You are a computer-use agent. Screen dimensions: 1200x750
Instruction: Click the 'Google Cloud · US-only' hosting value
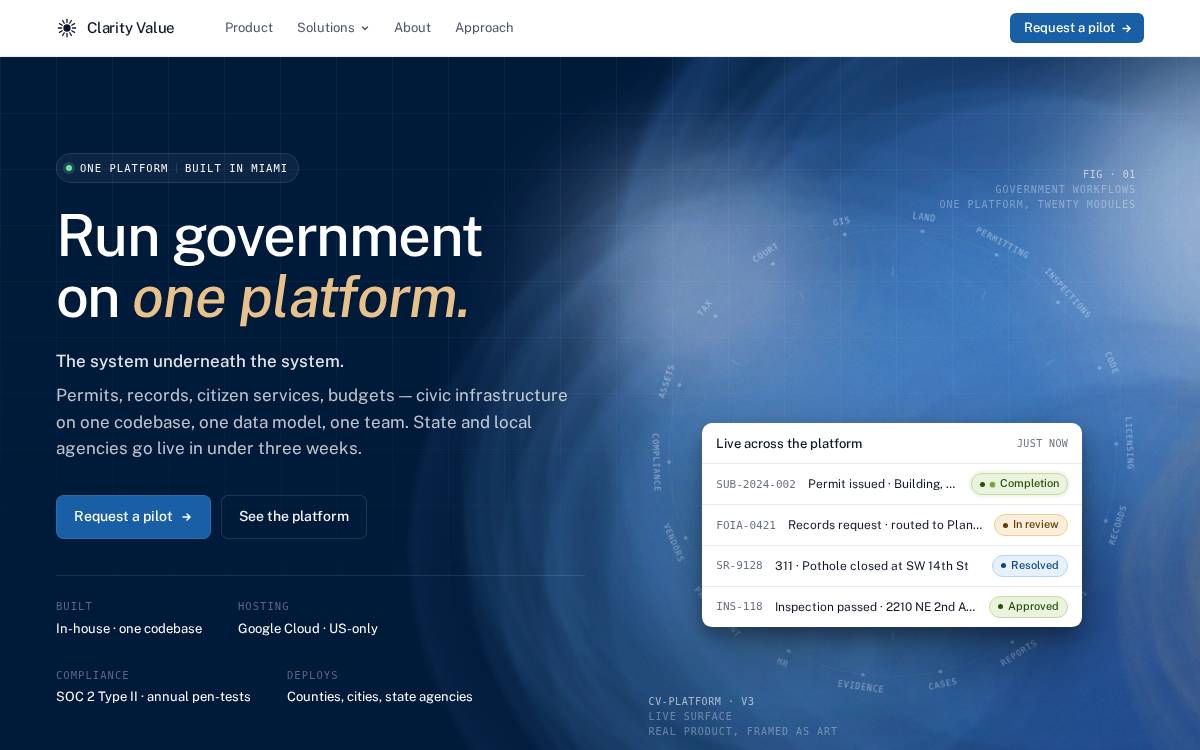coord(308,629)
